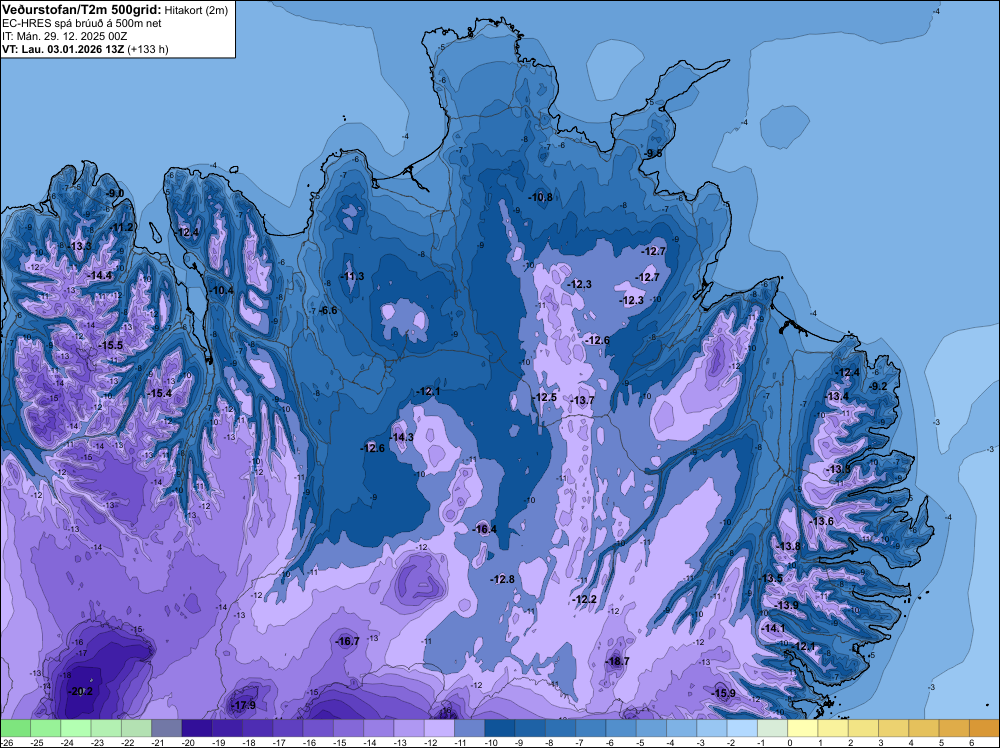Click the -15.9 temperature value

pyautogui.click(x=723, y=693)
